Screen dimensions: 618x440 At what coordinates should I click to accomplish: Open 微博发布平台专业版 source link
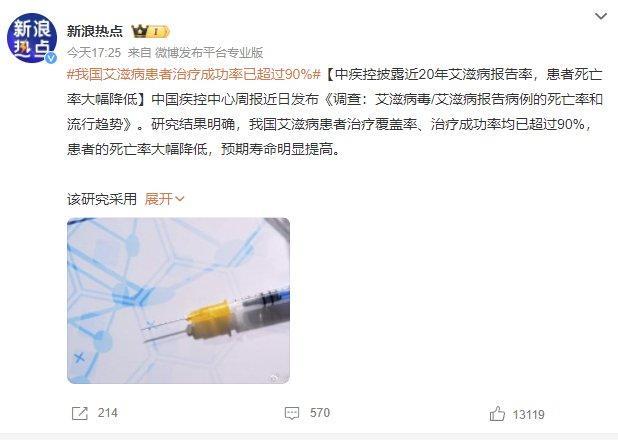(x=209, y=52)
